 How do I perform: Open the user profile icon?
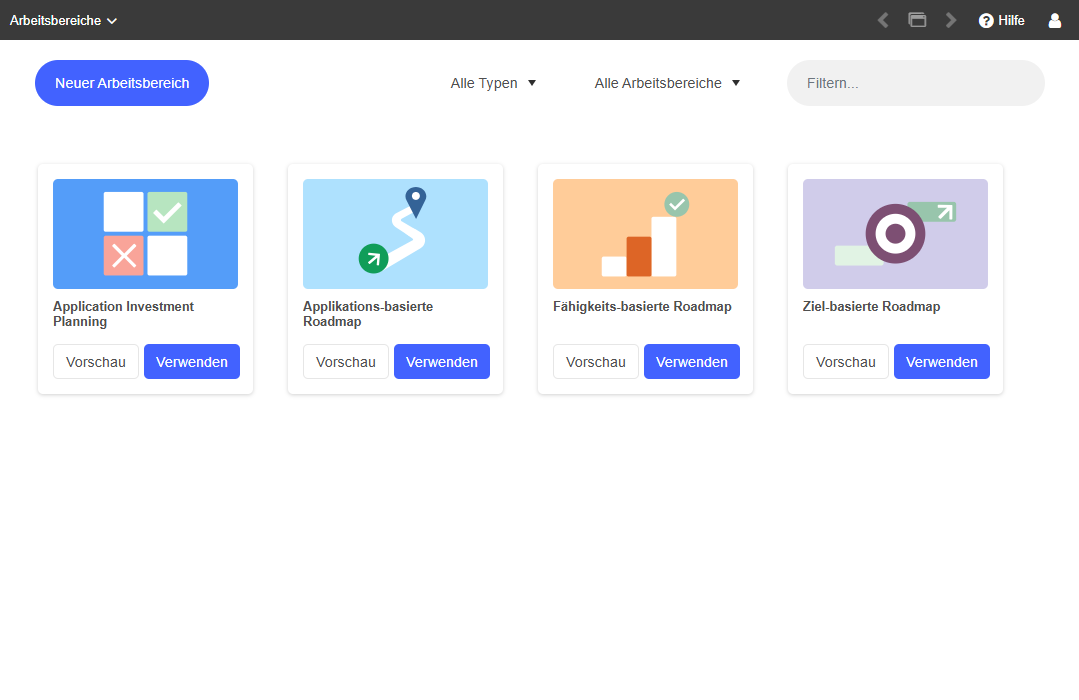[x=1054, y=20]
